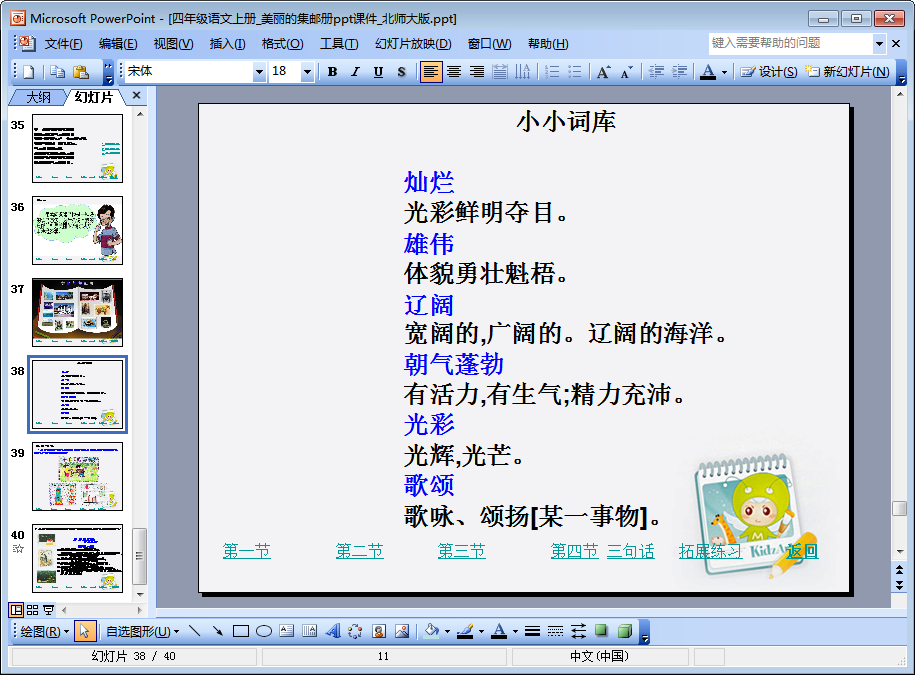
Task: Open toolbar font color dropdown arrow
Action: click(724, 72)
